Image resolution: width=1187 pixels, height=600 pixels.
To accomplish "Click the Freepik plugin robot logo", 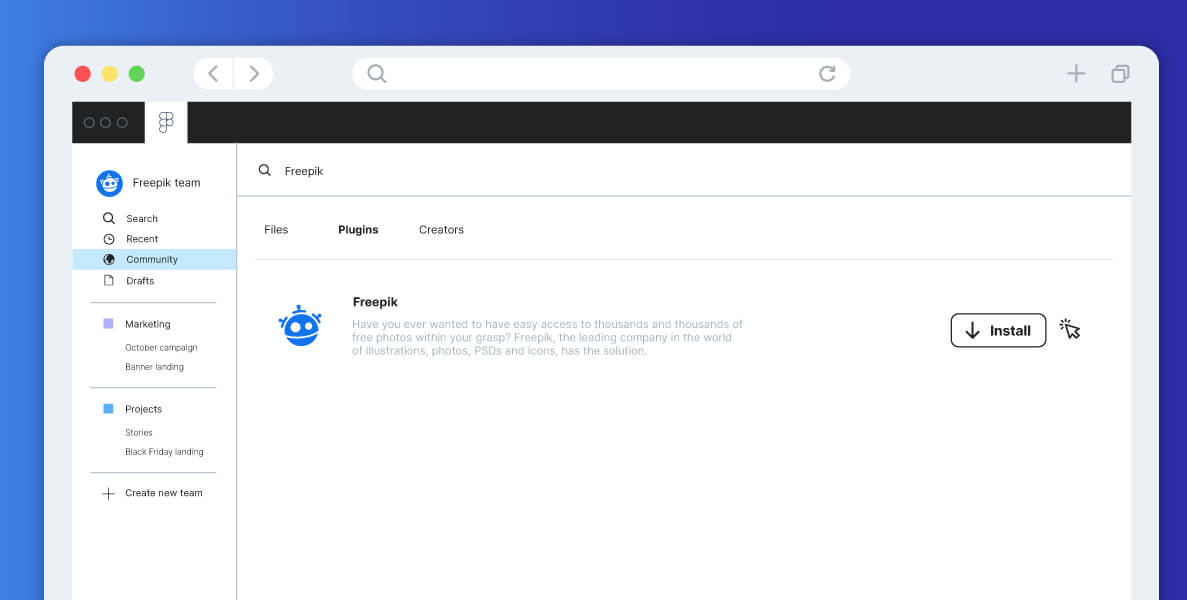I will coord(301,325).
